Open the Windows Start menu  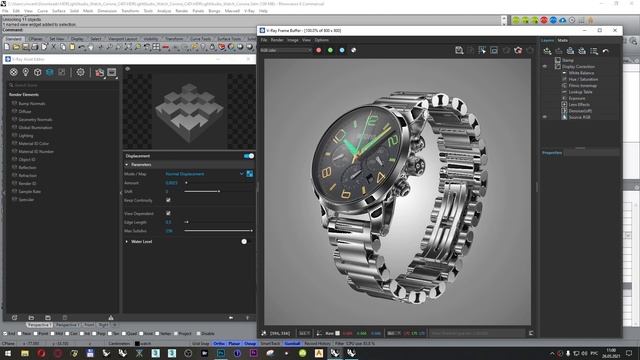(7, 353)
